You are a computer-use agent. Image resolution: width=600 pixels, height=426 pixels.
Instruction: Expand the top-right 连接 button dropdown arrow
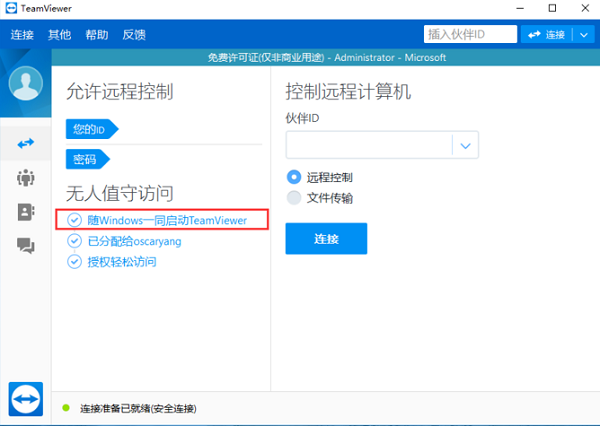[x=585, y=35]
